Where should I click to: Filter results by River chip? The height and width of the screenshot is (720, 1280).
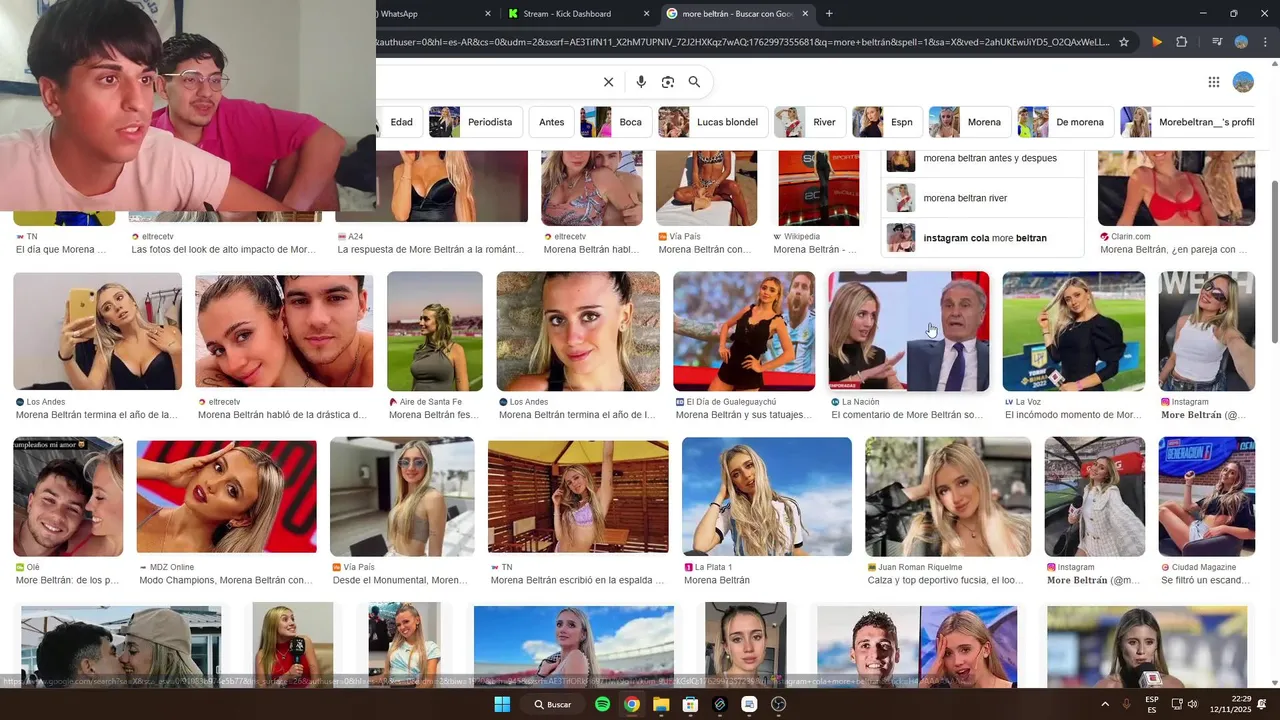click(x=810, y=122)
